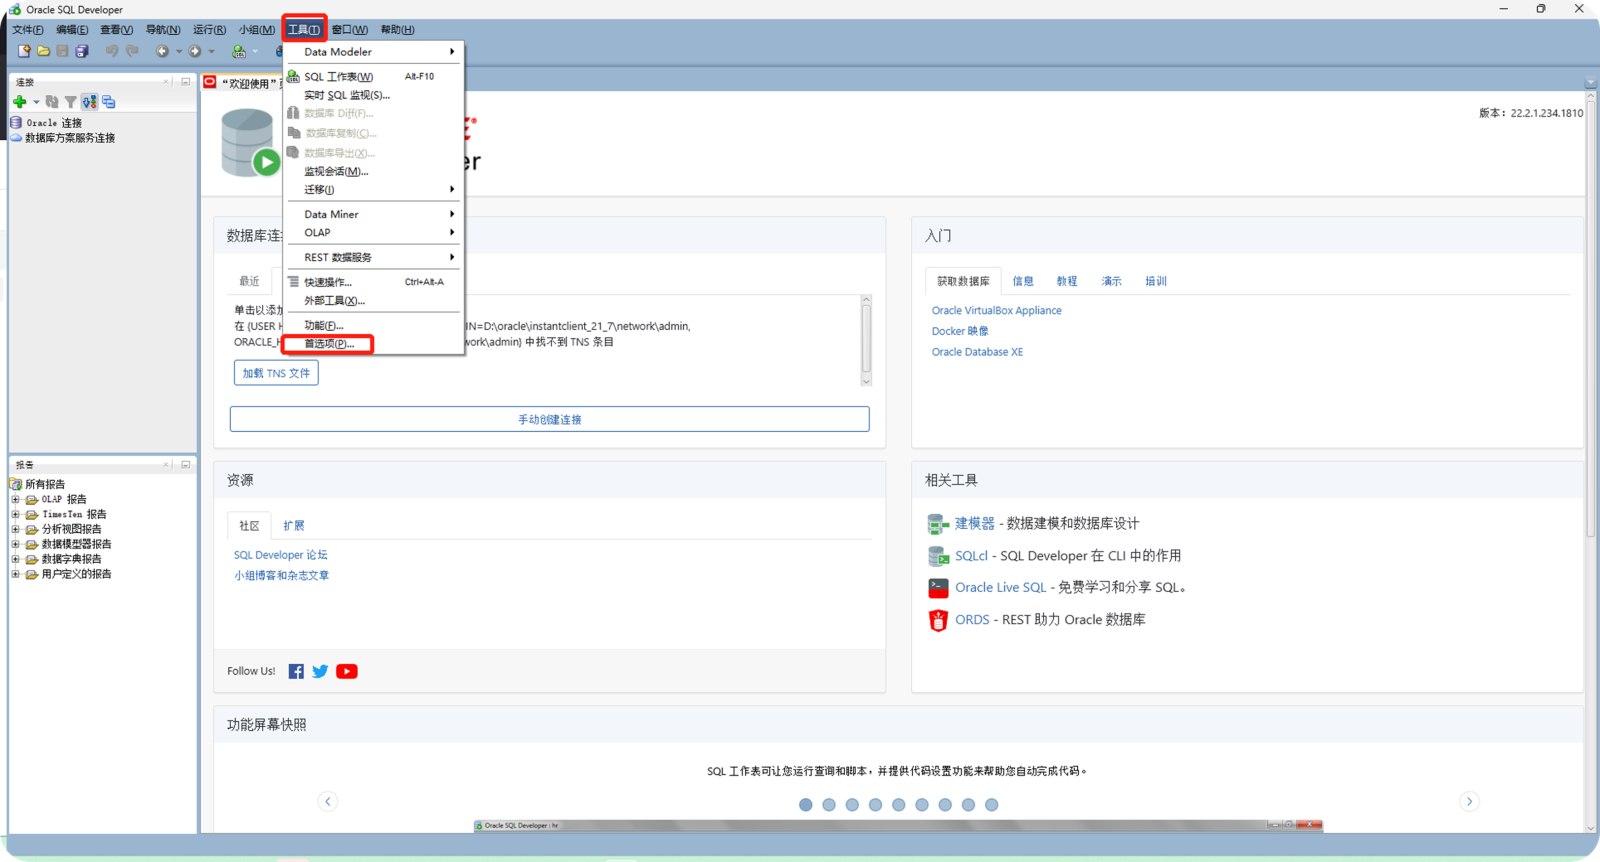This screenshot has height=862, width=1600.
Task: Click the Twitter bird icon
Action: click(320, 671)
